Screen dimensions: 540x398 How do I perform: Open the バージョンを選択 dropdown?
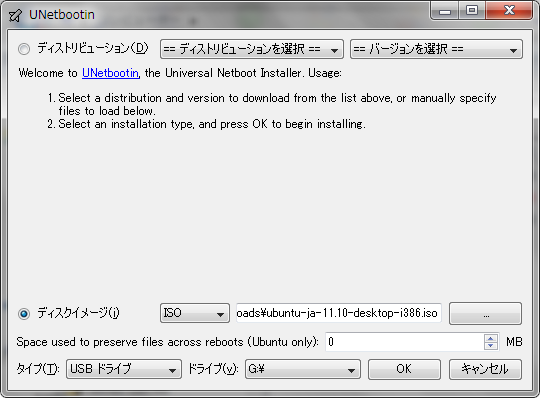[436, 49]
